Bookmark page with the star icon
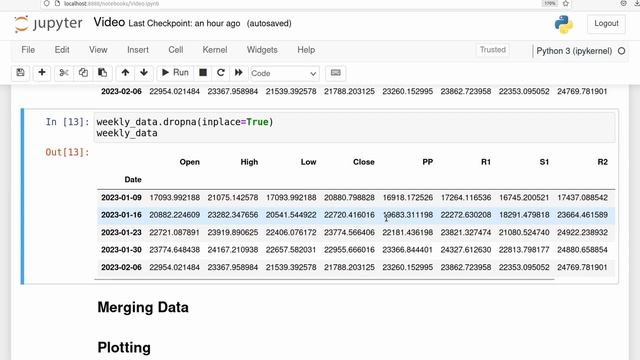This screenshot has height=360, width=640. (x=566, y=3)
